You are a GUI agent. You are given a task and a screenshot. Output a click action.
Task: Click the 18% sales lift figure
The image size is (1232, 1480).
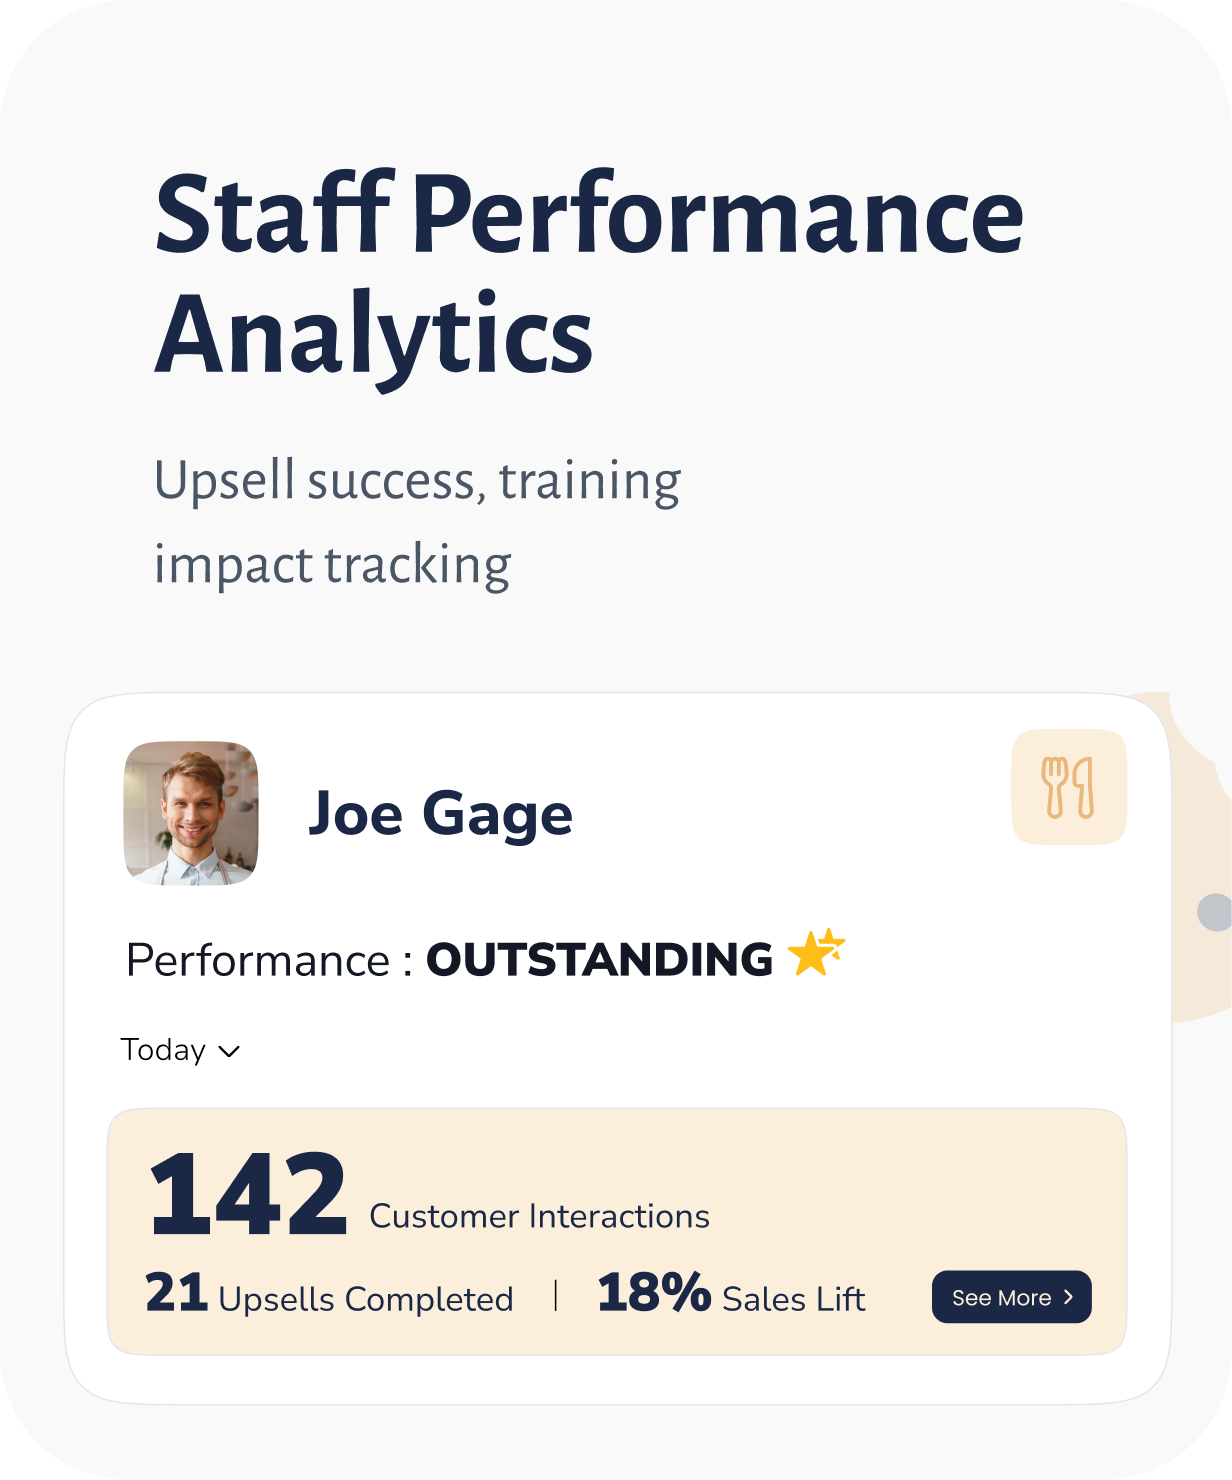click(x=653, y=1292)
